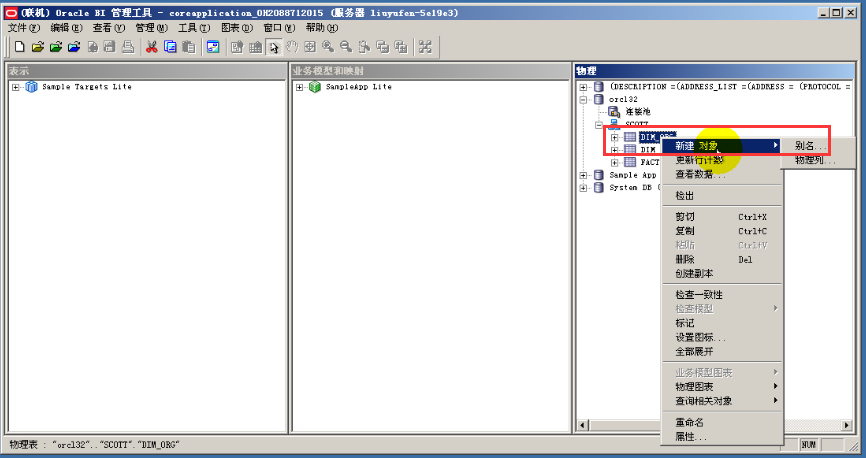The height and width of the screenshot is (458, 866).
Task: Select 查看数据... in context menu
Action: (x=722, y=175)
